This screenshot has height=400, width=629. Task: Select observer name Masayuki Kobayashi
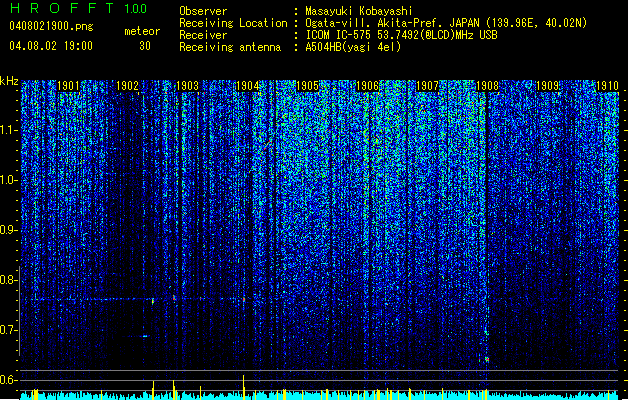[359, 11]
